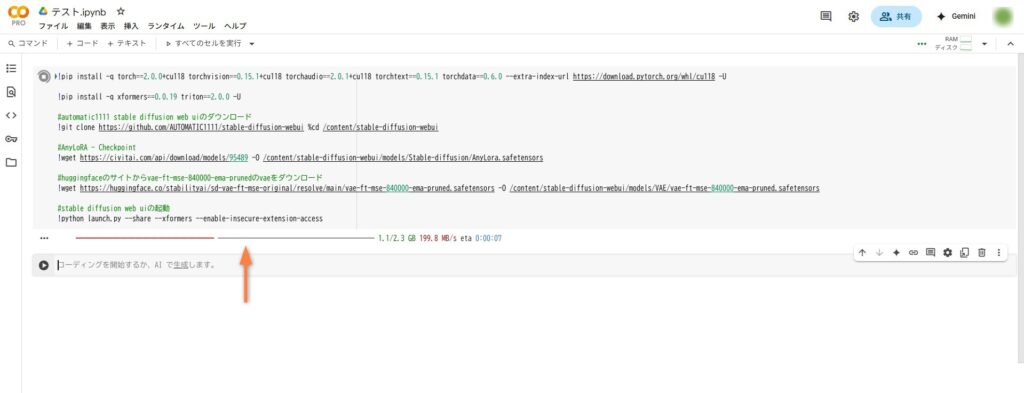
Task: Open the 挿入 menu
Action: coord(131,26)
